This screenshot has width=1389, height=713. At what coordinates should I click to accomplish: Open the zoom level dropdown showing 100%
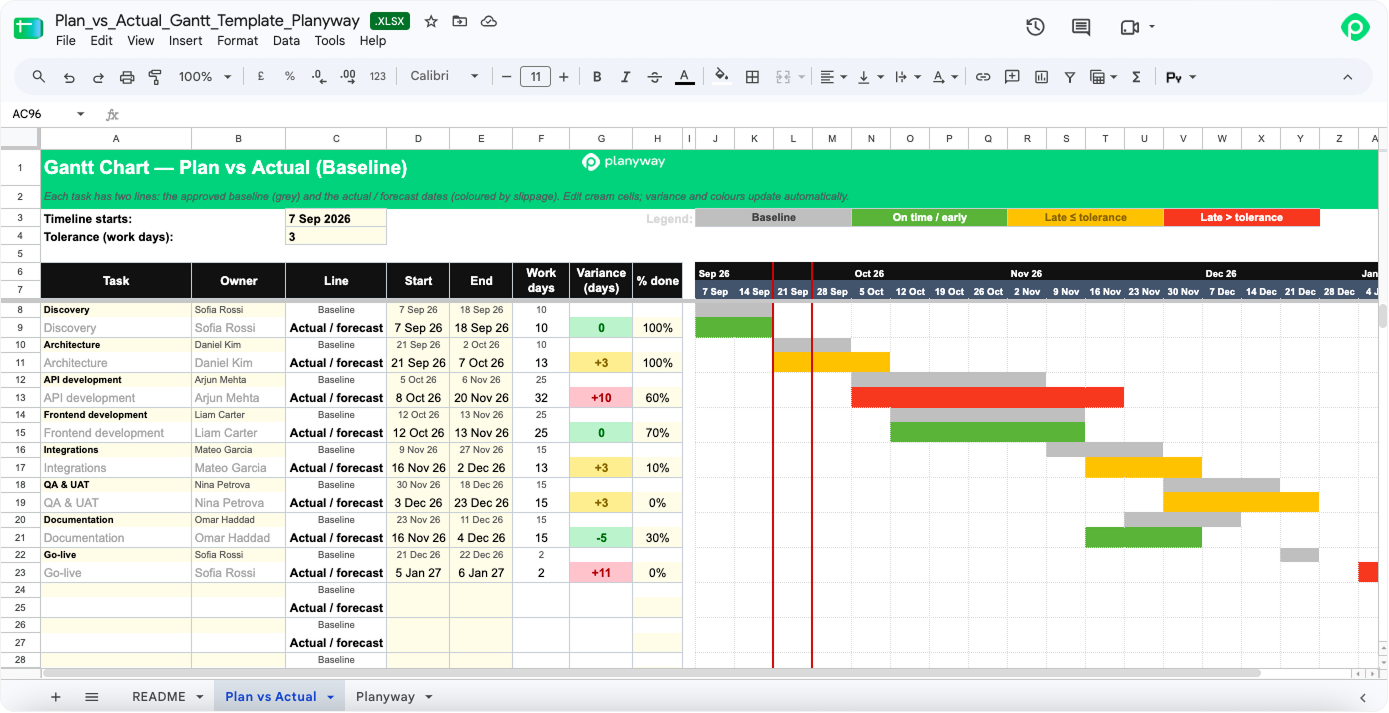tap(205, 77)
